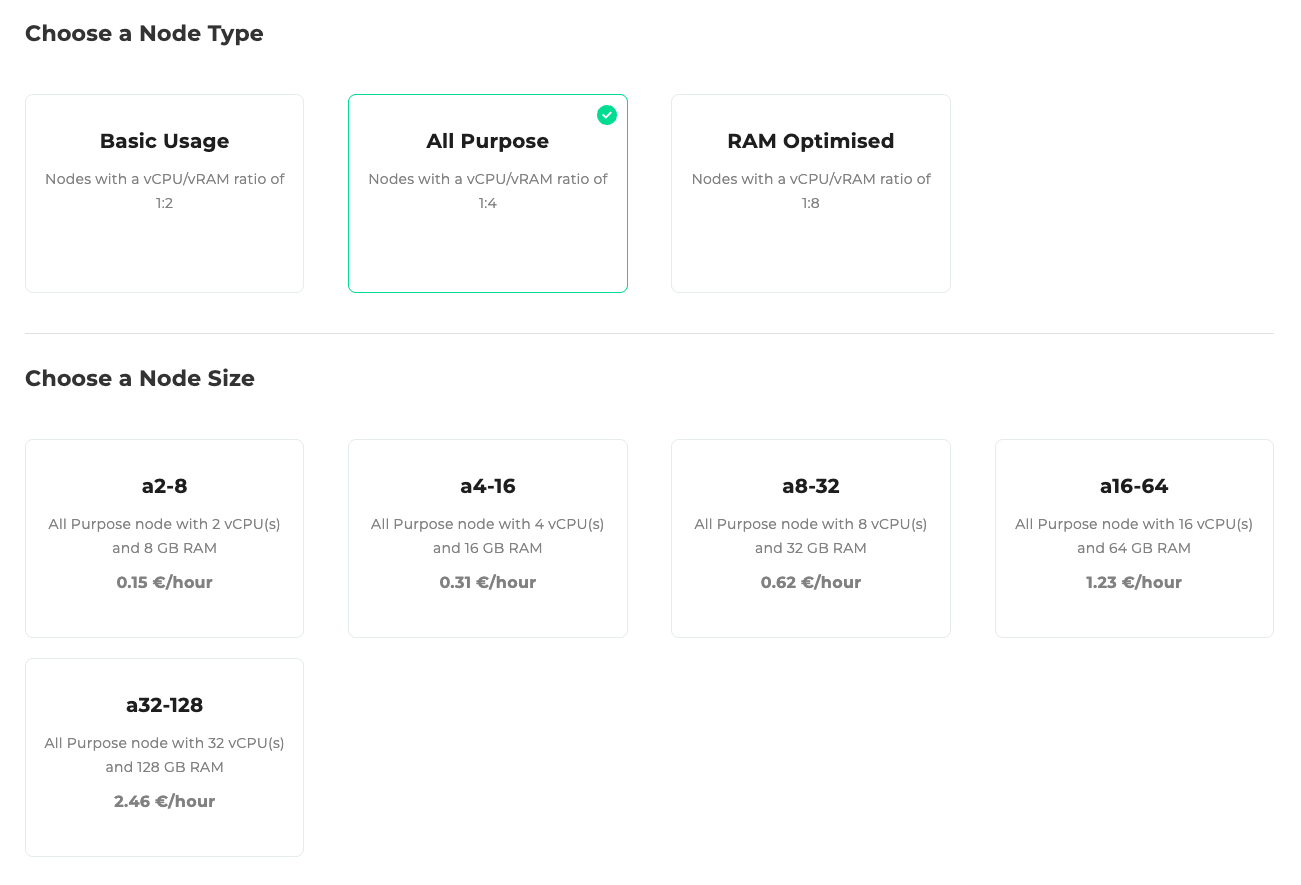Click the green checkmark on All Purpose
The height and width of the screenshot is (885, 1301).
click(x=607, y=115)
